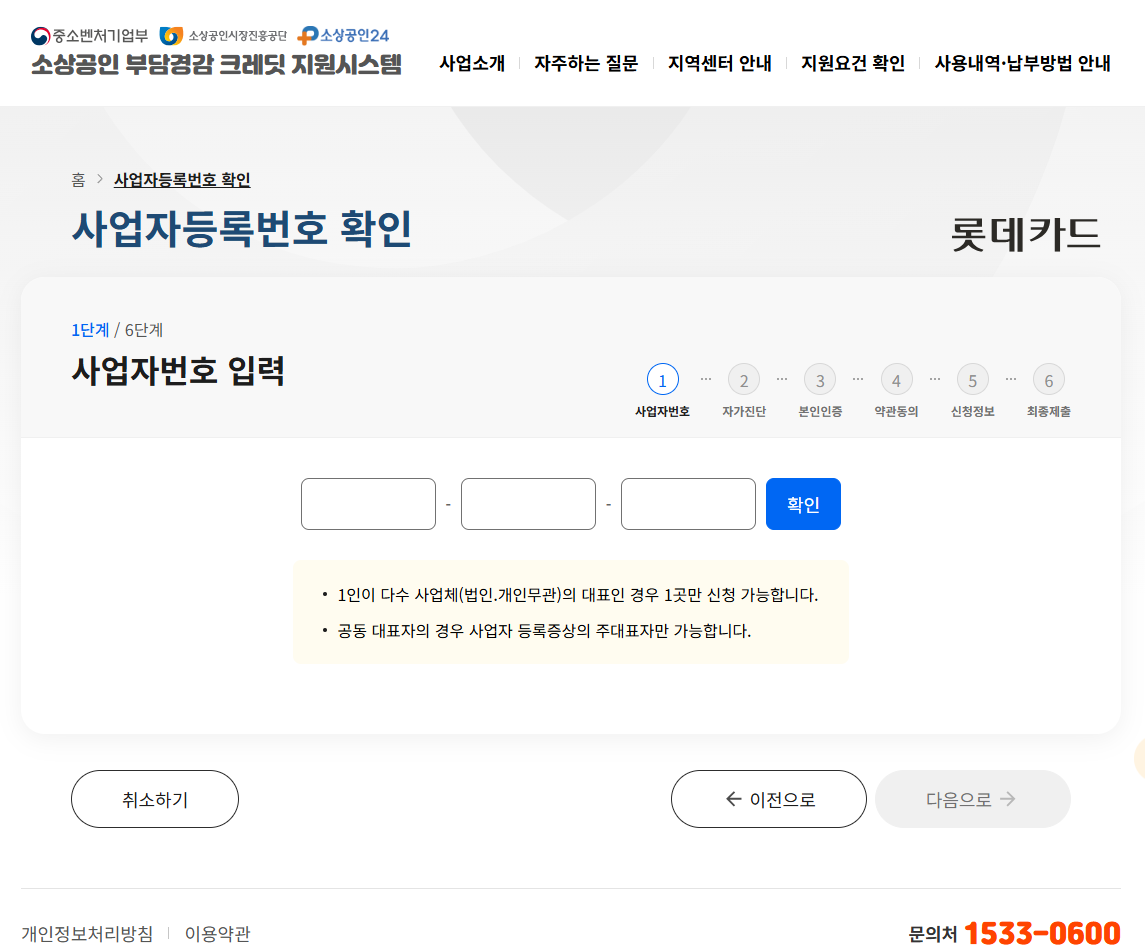Click the 소상공인시장진흥공단 logo

tap(223, 36)
